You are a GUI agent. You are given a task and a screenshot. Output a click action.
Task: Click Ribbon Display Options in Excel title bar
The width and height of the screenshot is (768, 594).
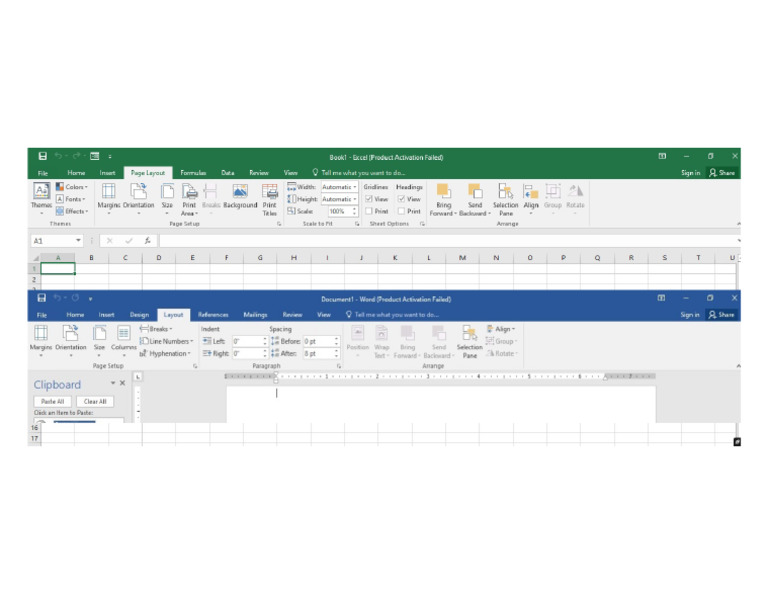coord(662,156)
